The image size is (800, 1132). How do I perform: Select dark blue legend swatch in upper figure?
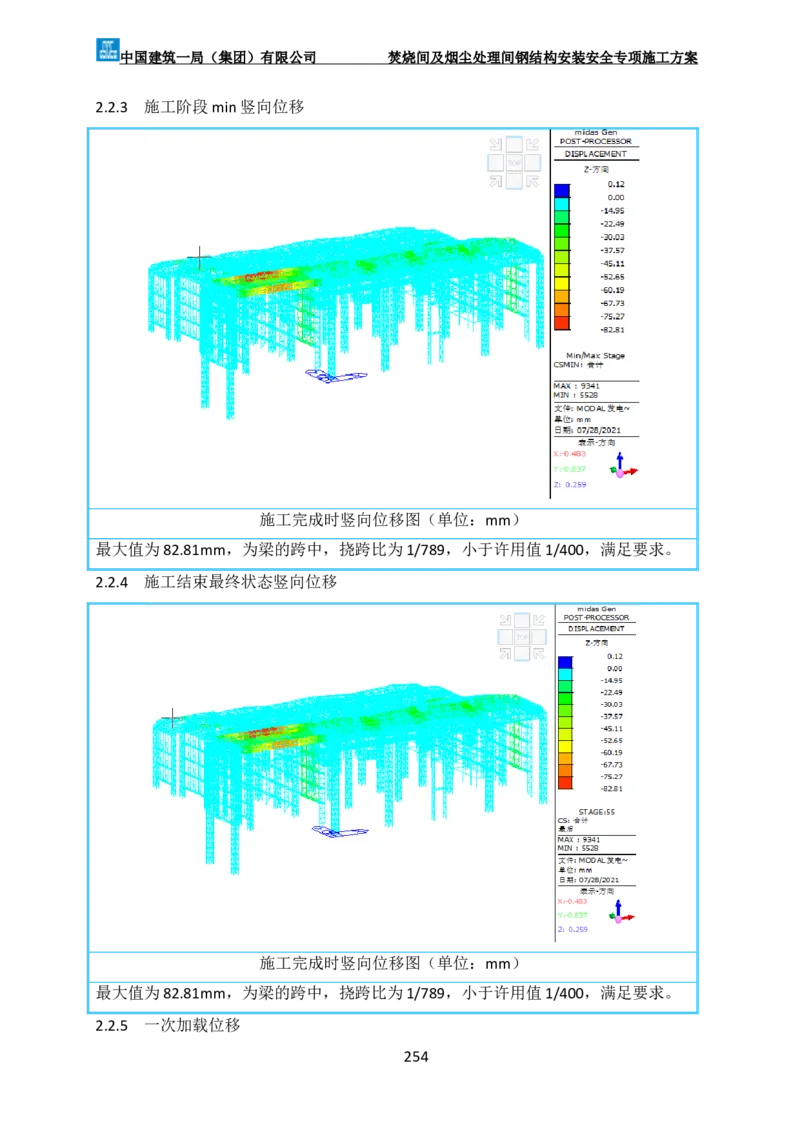click(562, 190)
